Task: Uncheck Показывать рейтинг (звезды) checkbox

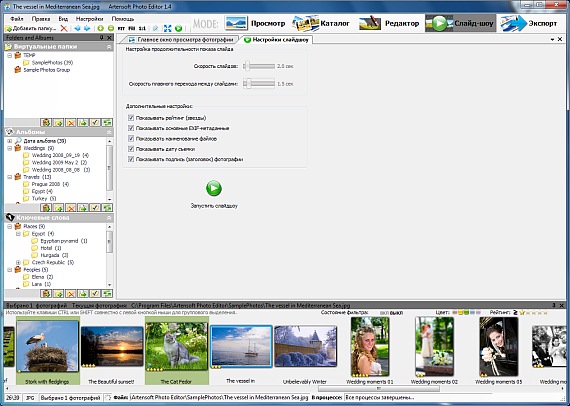Action: pos(131,118)
